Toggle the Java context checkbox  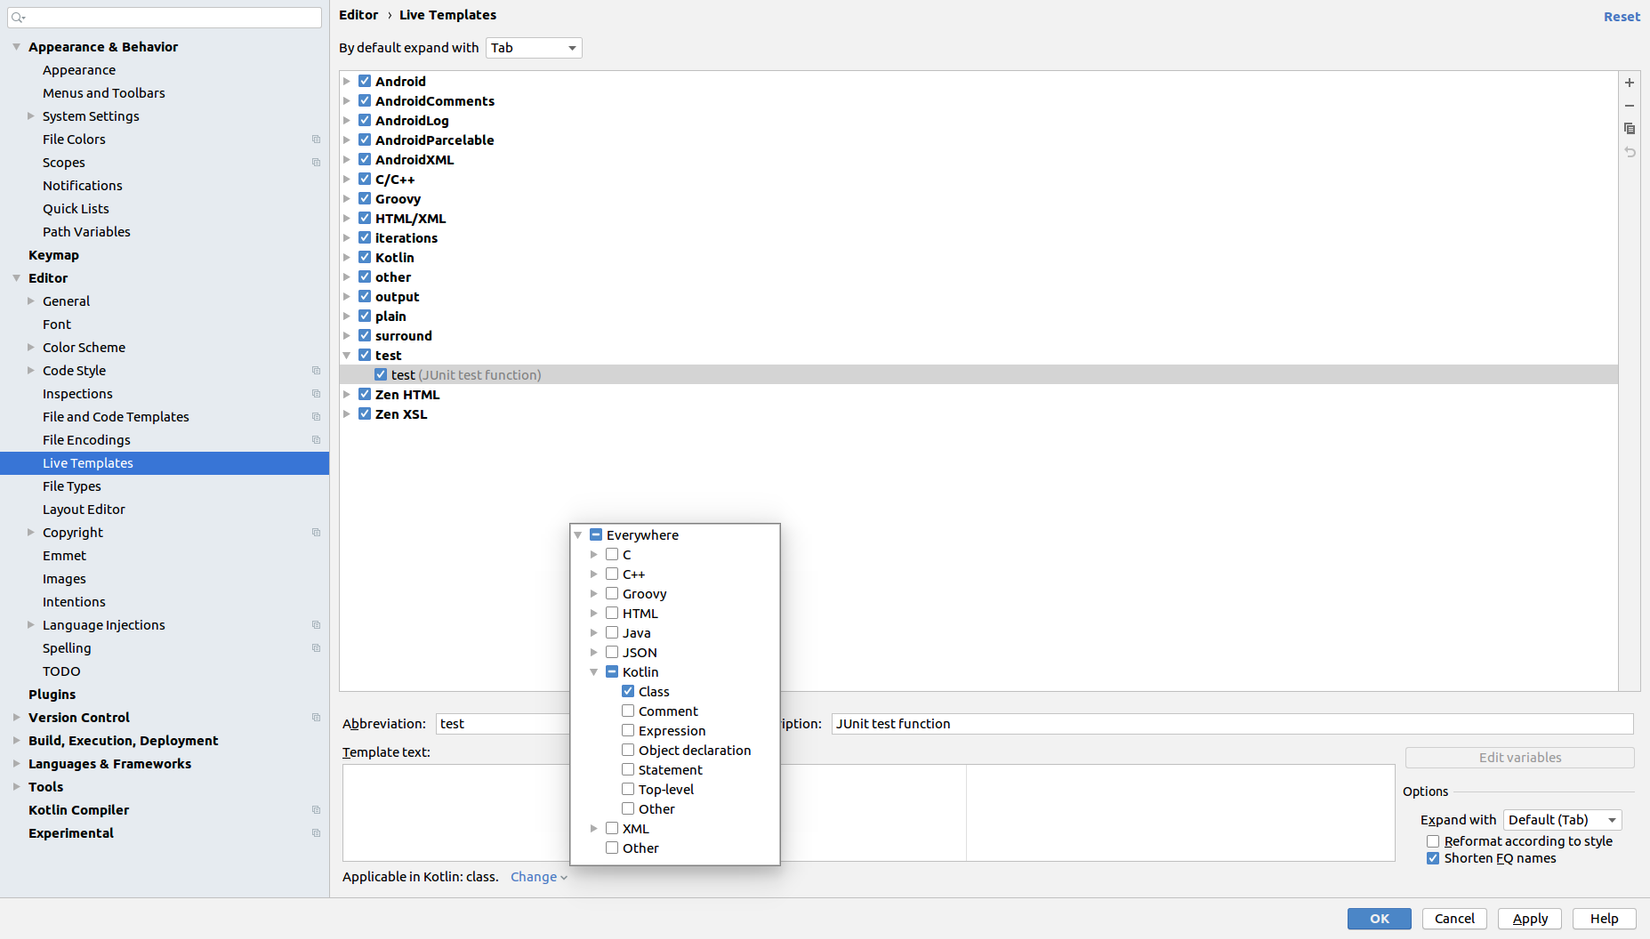612,632
